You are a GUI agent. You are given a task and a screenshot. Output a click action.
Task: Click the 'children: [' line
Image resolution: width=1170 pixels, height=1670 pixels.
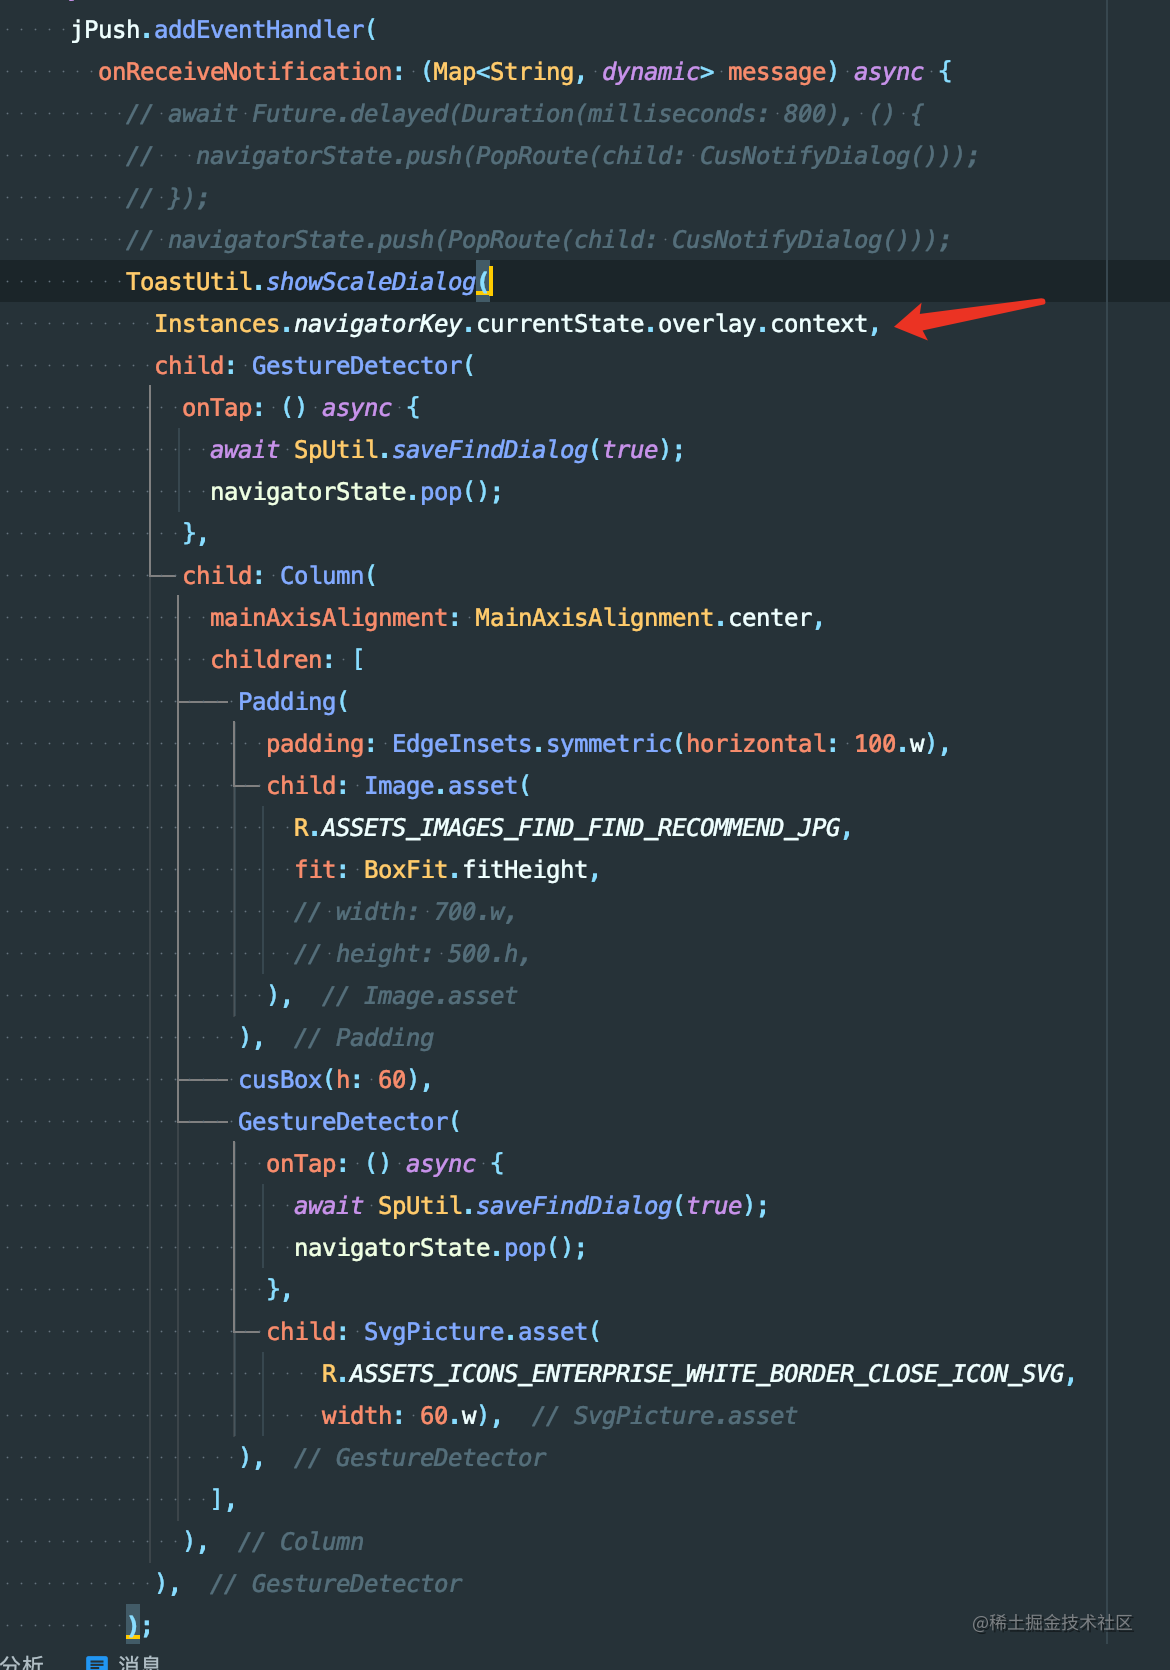[287, 660]
